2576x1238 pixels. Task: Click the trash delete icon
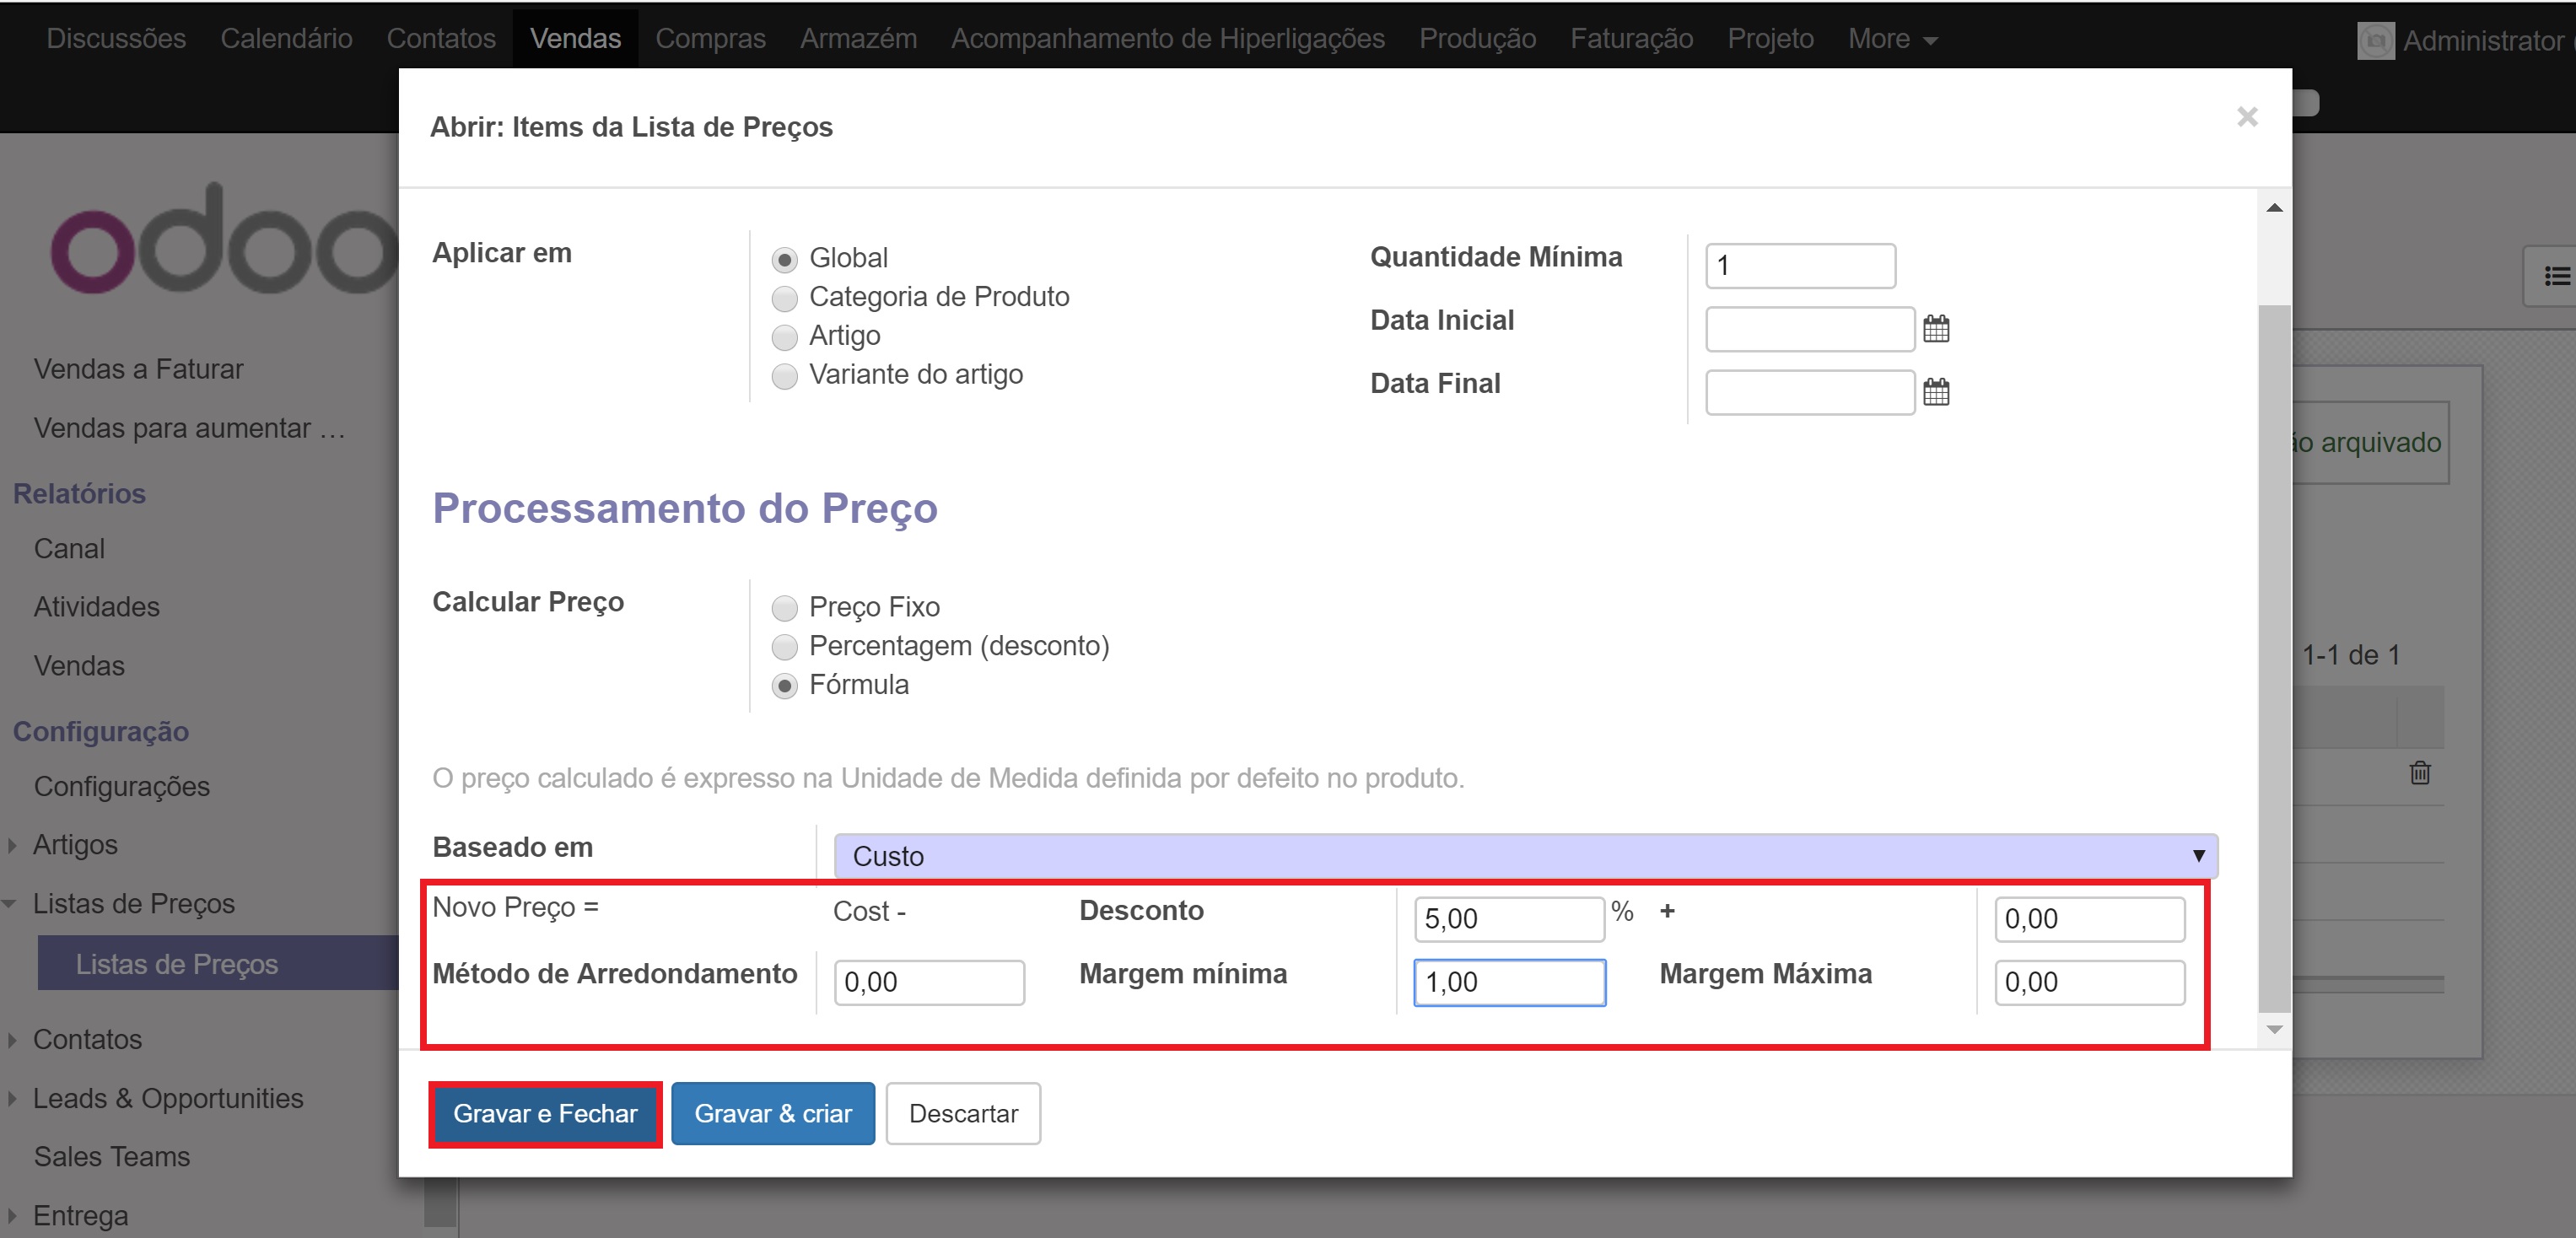[x=2419, y=773]
